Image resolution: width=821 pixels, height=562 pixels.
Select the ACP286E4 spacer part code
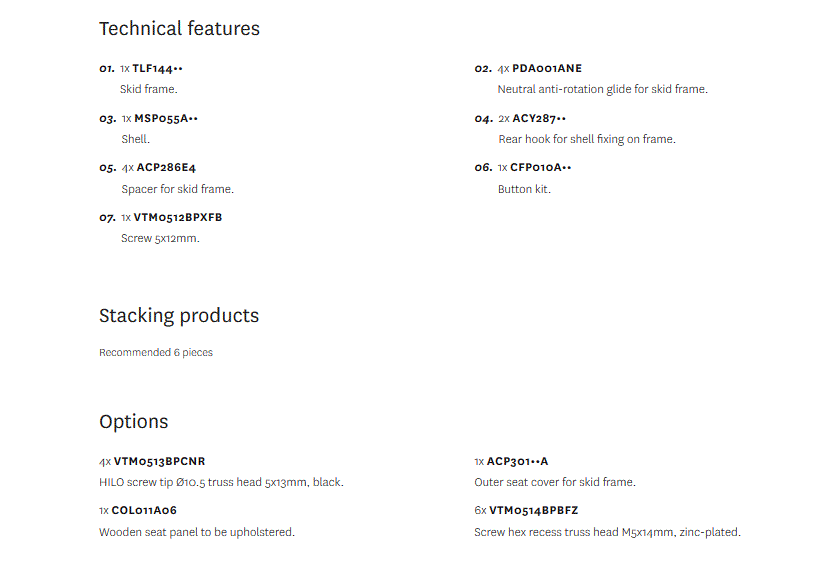(x=166, y=168)
